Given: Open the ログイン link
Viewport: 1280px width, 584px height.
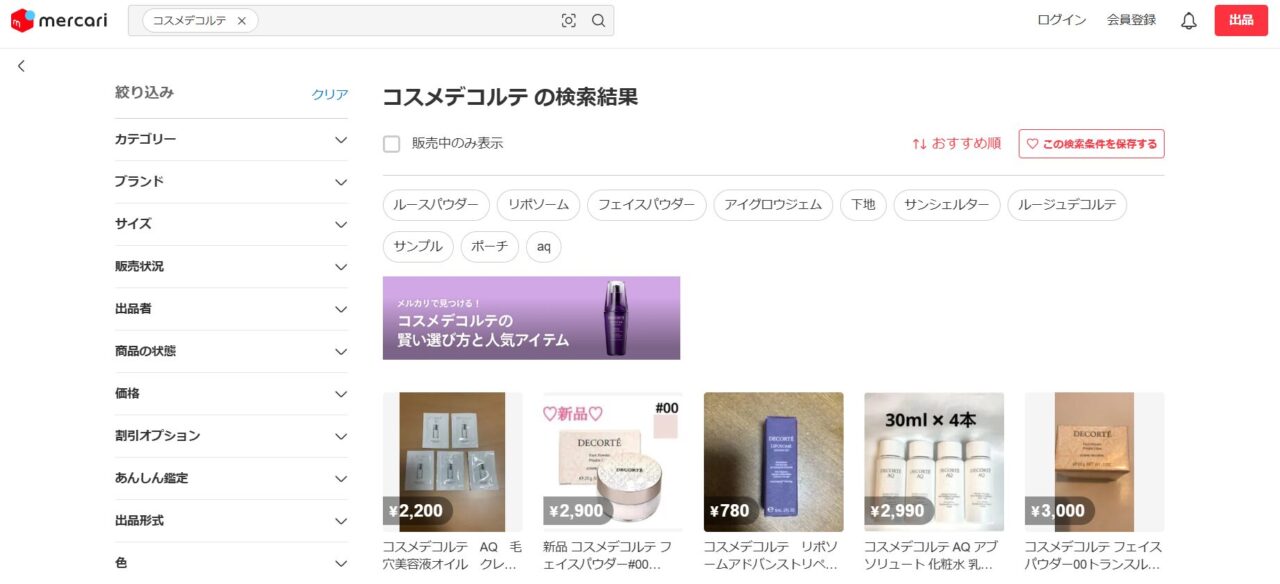Looking at the screenshot, I should (x=1061, y=20).
